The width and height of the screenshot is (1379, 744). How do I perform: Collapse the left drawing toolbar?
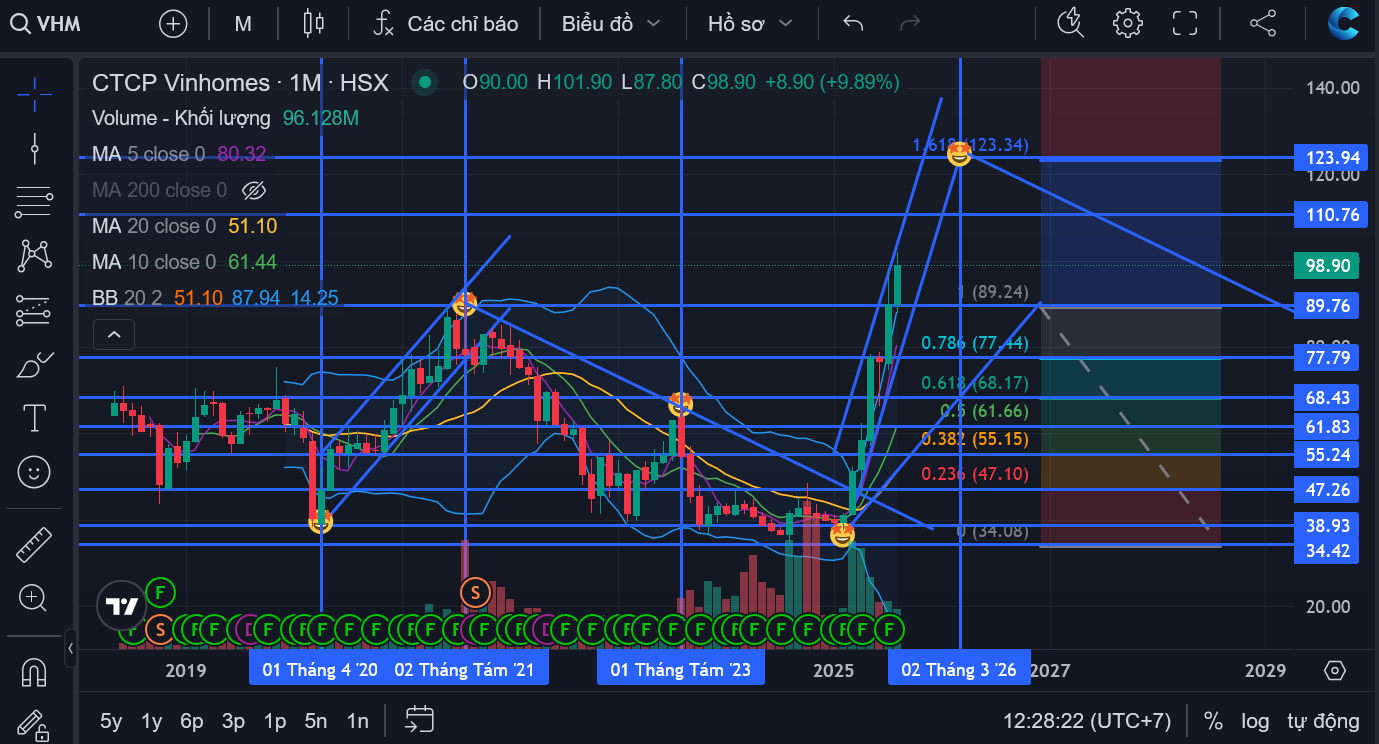tap(70, 649)
